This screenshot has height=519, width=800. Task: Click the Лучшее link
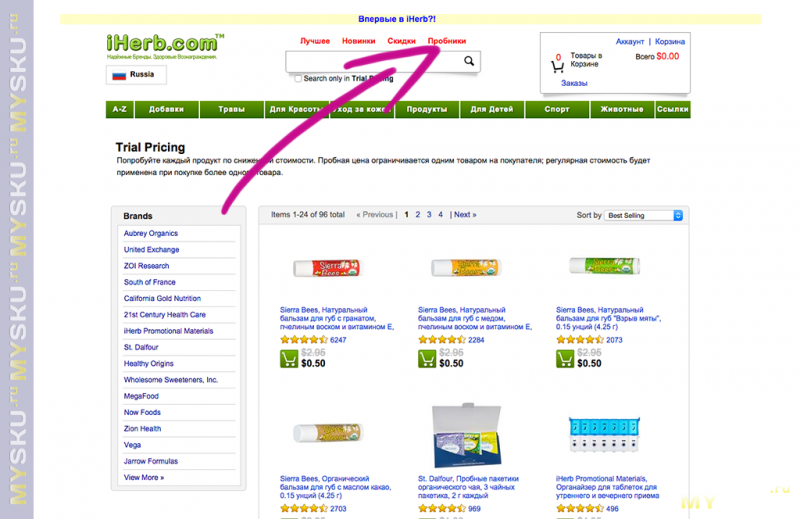(x=315, y=41)
